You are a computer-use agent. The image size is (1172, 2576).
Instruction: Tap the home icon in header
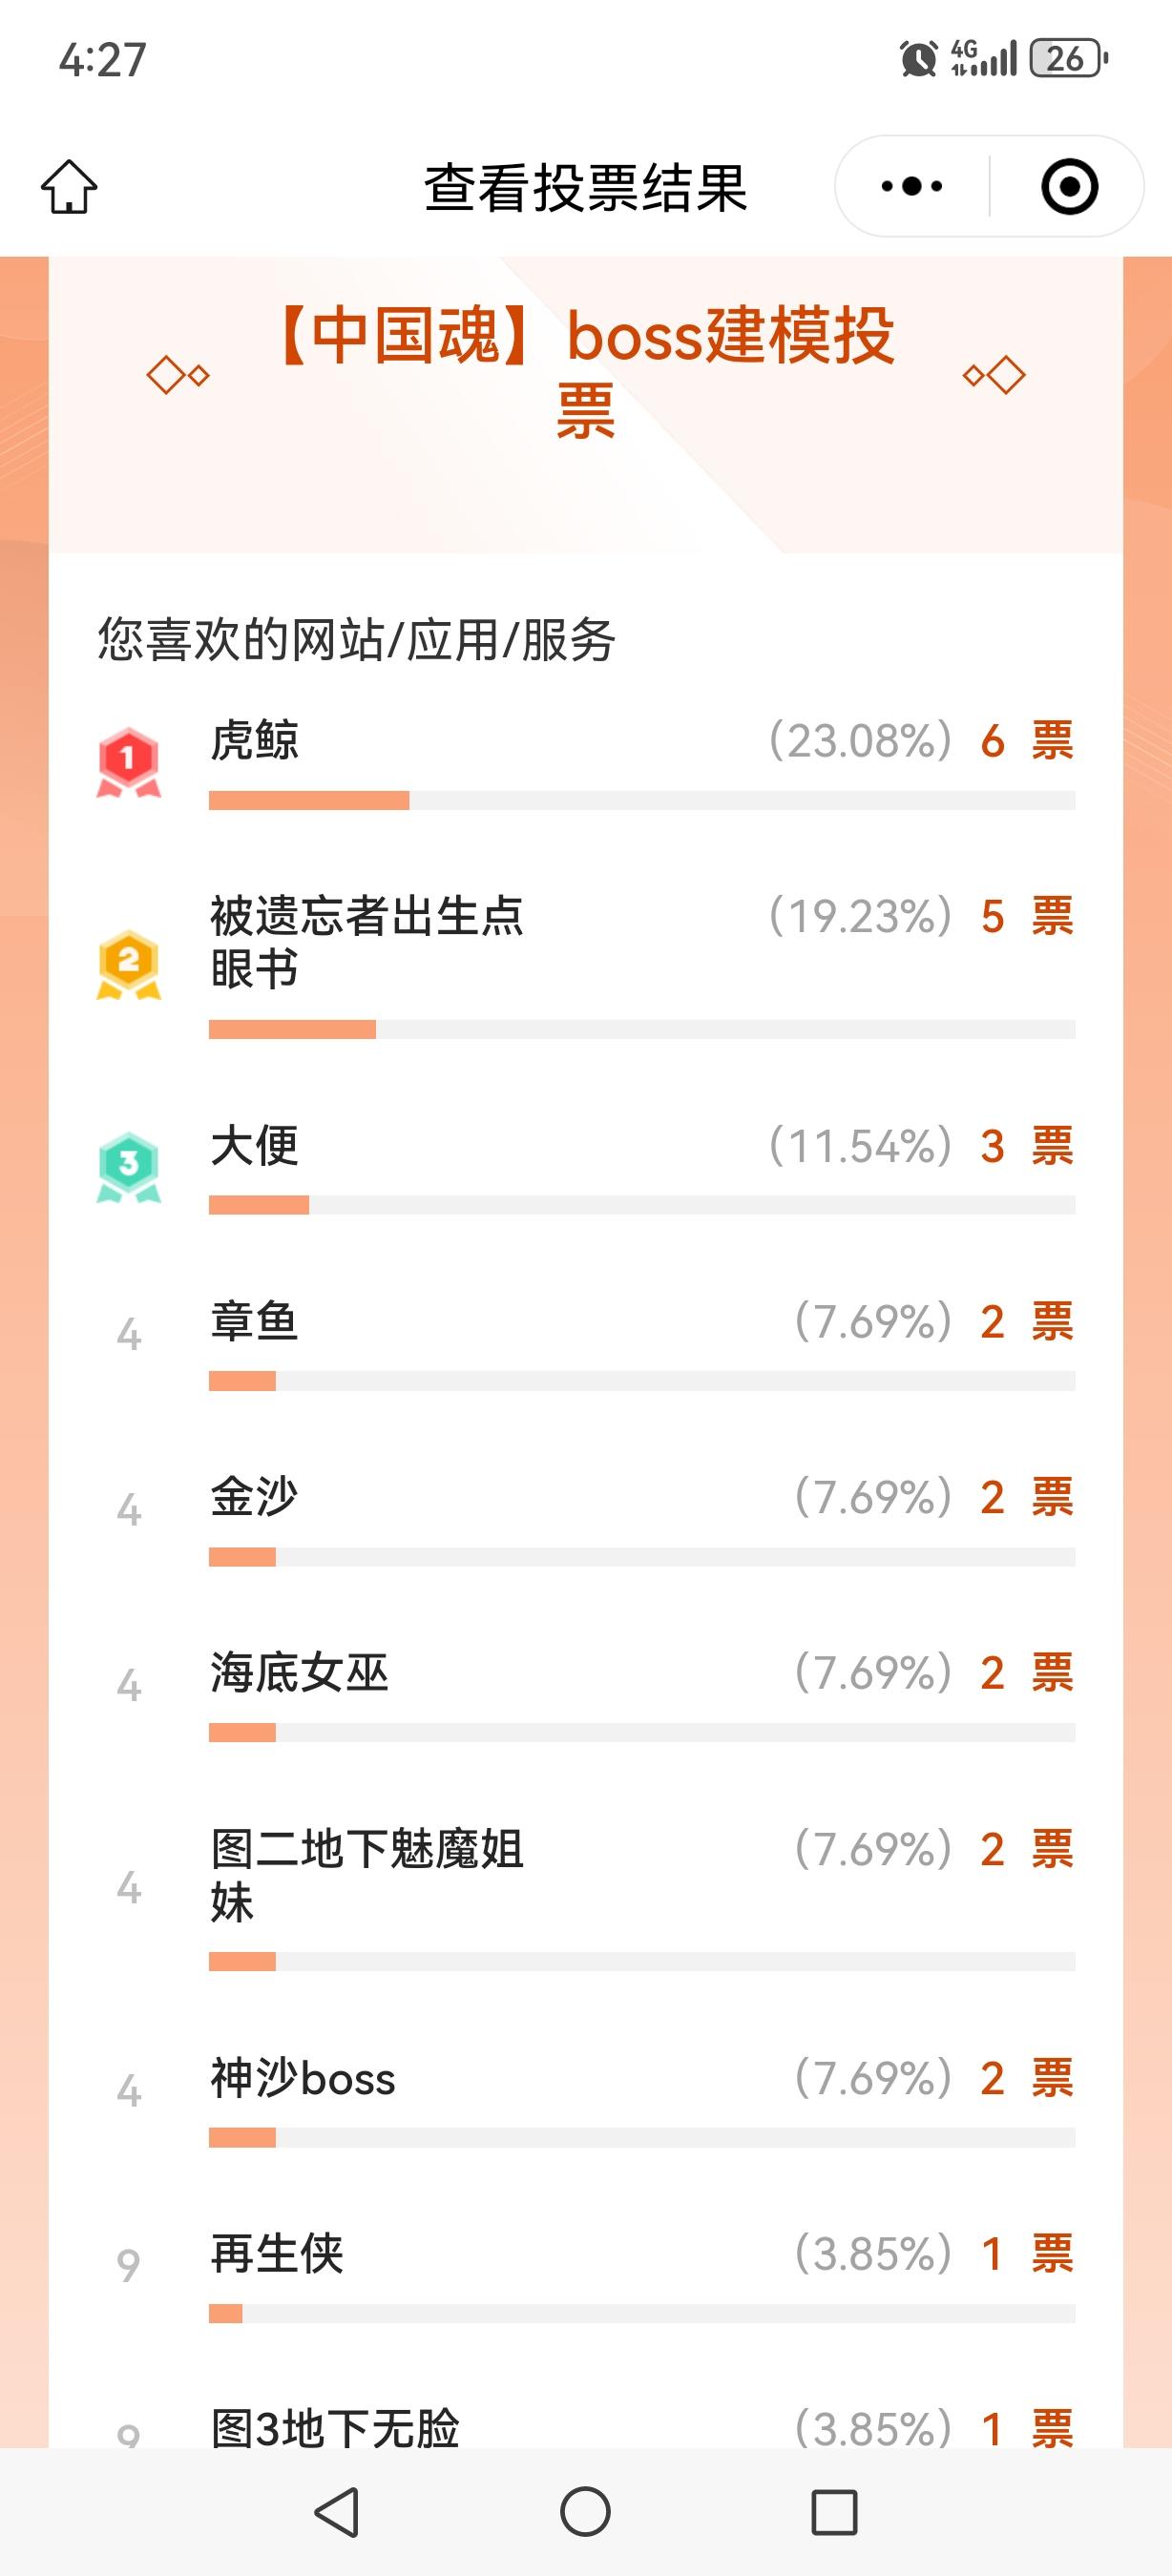coord(69,187)
